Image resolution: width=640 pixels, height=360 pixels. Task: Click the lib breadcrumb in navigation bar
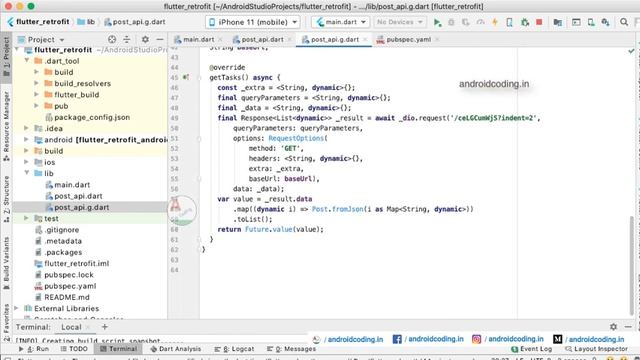[x=86, y=22]
